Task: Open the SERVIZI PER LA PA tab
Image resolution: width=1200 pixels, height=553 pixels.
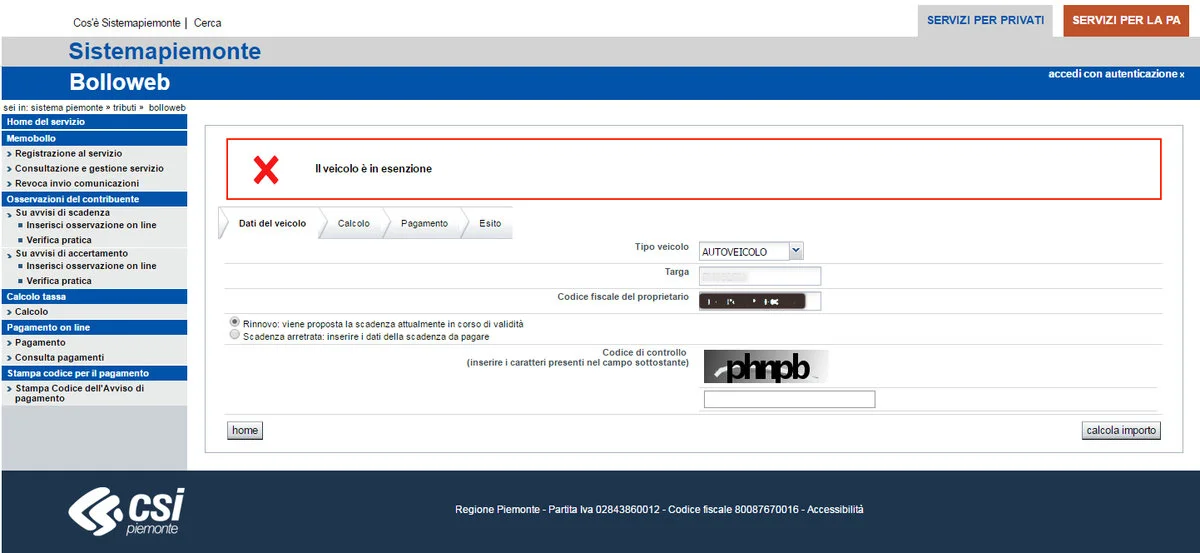Action: (x=1126, y=20)
